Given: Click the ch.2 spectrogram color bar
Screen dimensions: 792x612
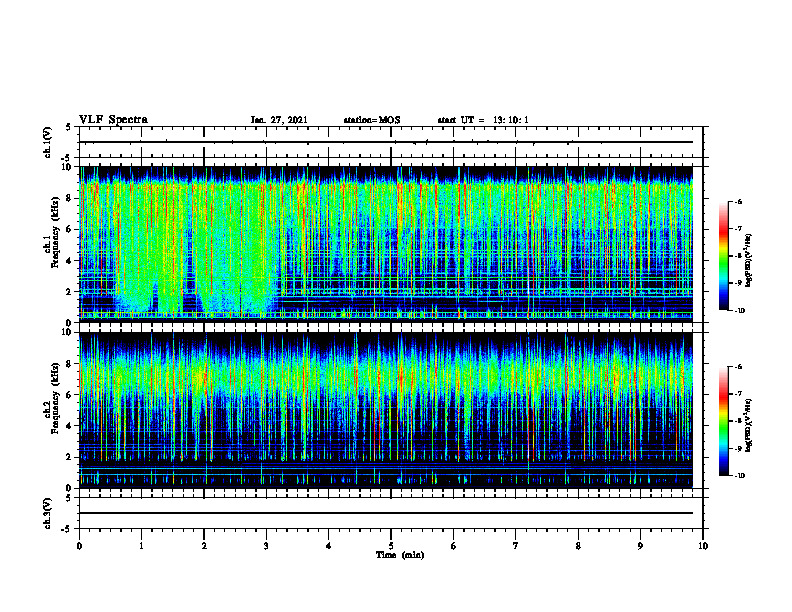Looking at the screenshot, I should [724, 421].
